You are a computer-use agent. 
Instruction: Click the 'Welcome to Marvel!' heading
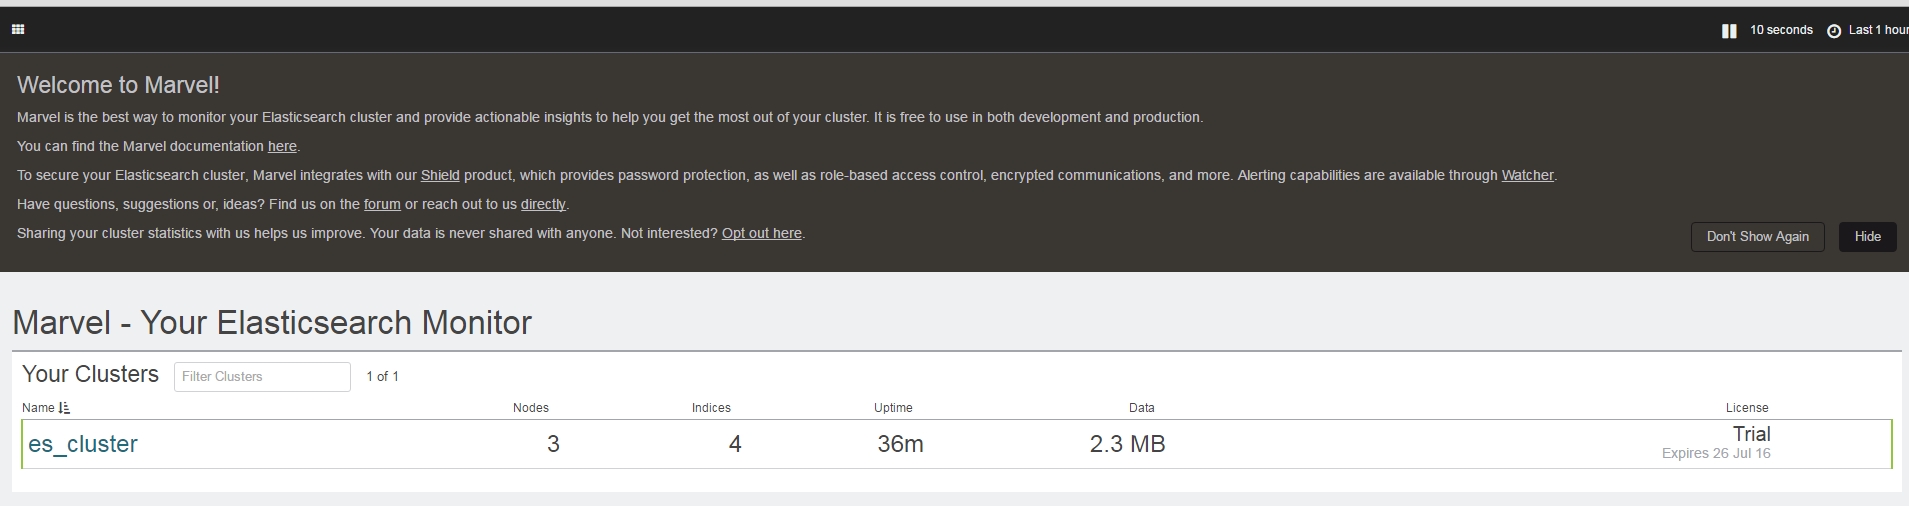[118, 85]
